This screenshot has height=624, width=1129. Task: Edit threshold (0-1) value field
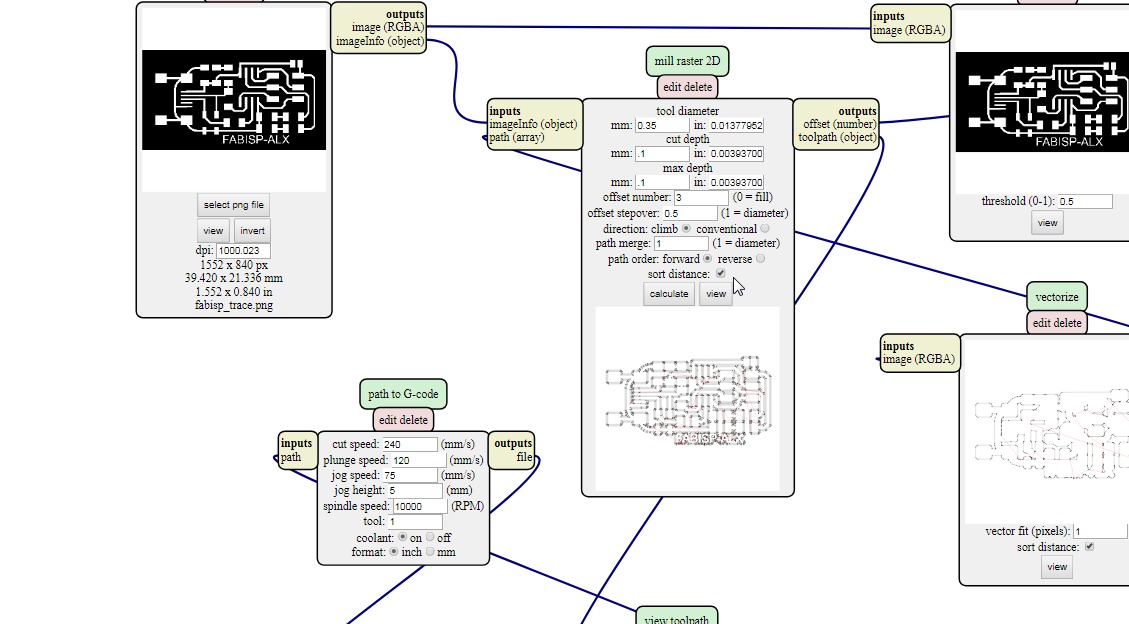coord(1084,202)
